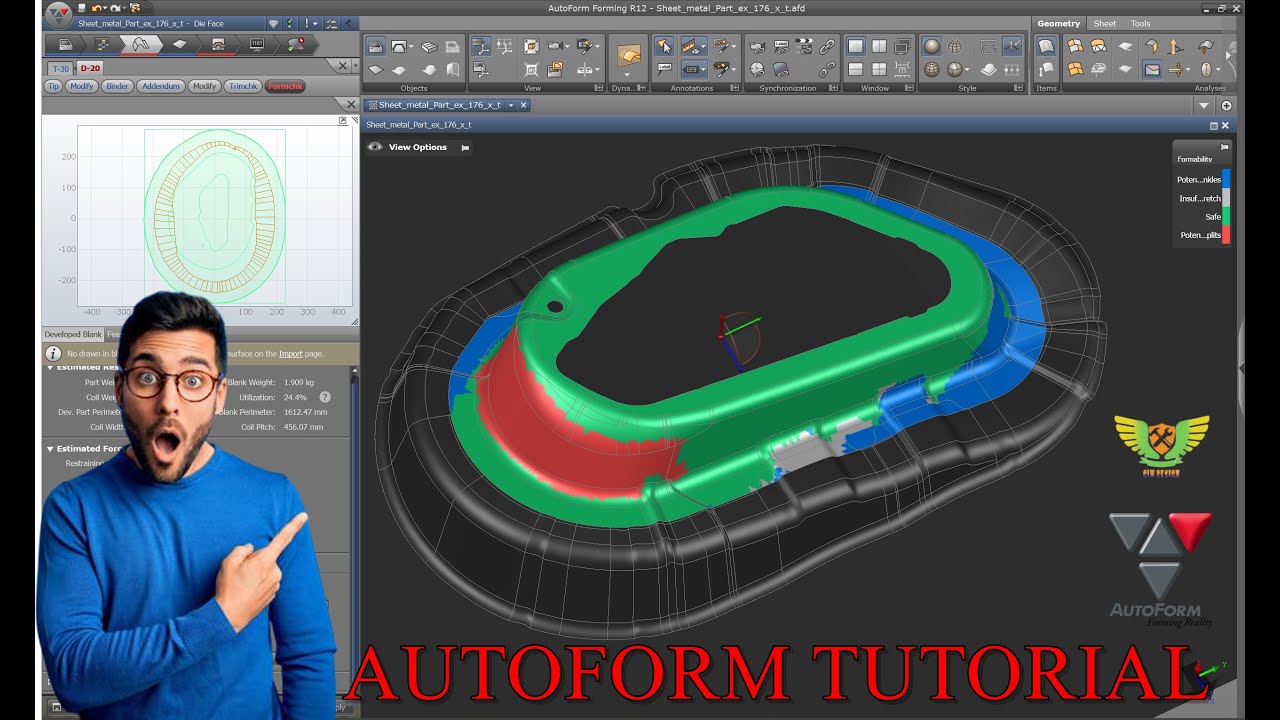This screenshot has height=720, width=1280.
Task: Toggle the View Options eye icon
Action: [x=375, y=147]
